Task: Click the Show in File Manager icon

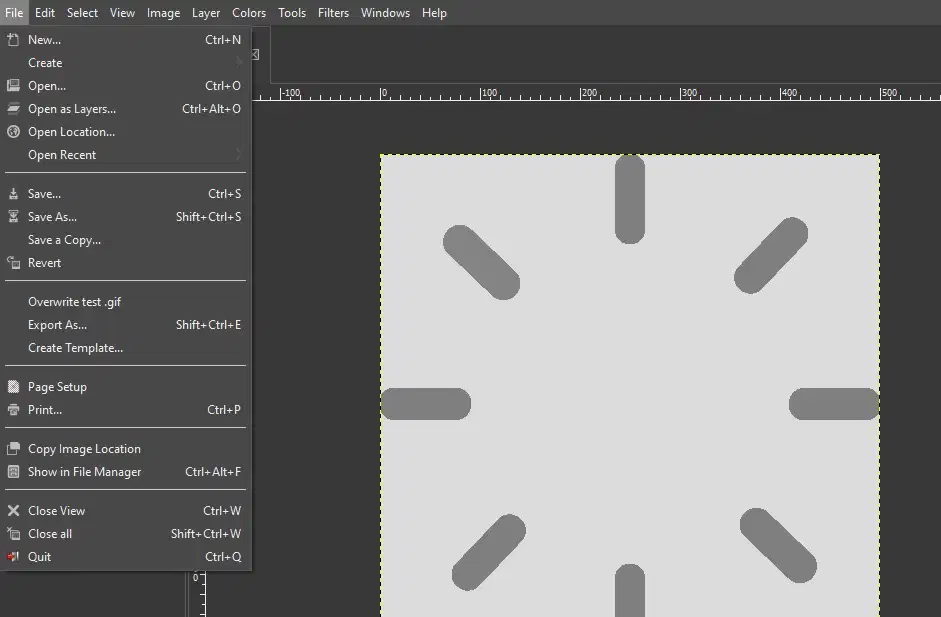Action: pyautogui.click(x=13, y=472)
